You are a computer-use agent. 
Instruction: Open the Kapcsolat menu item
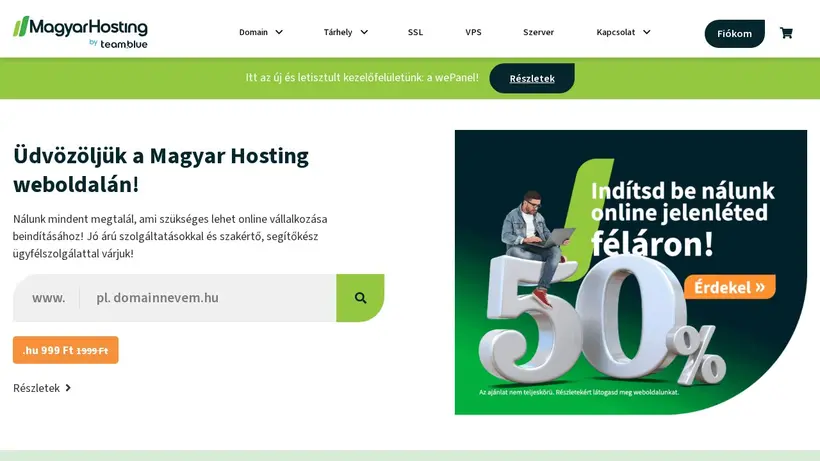[616, 32]
